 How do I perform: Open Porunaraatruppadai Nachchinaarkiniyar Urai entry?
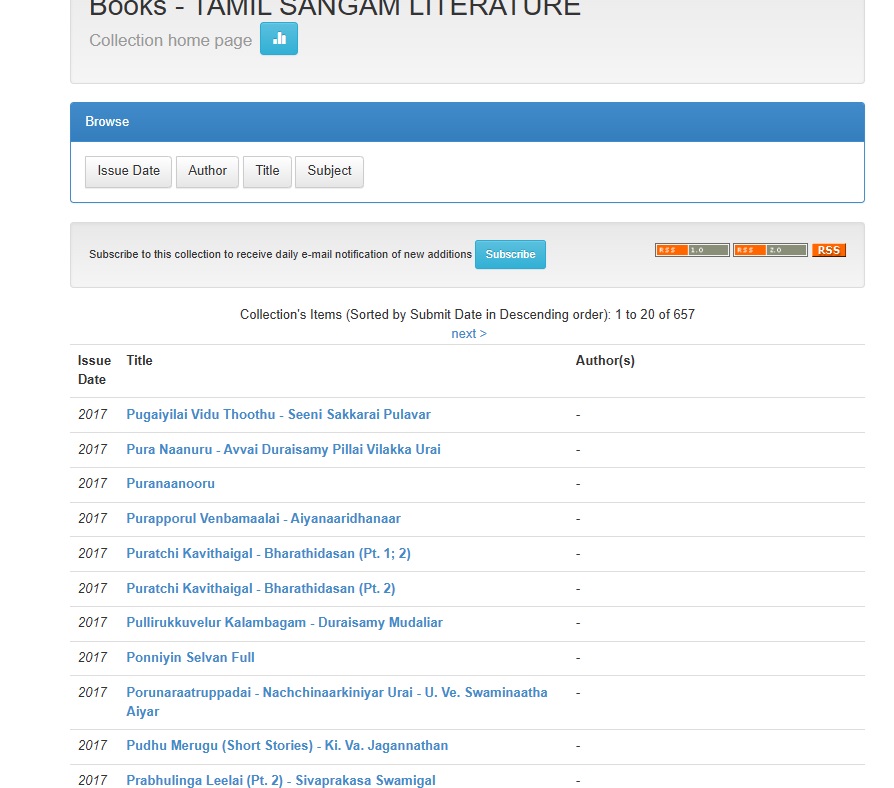coord(336,692)
